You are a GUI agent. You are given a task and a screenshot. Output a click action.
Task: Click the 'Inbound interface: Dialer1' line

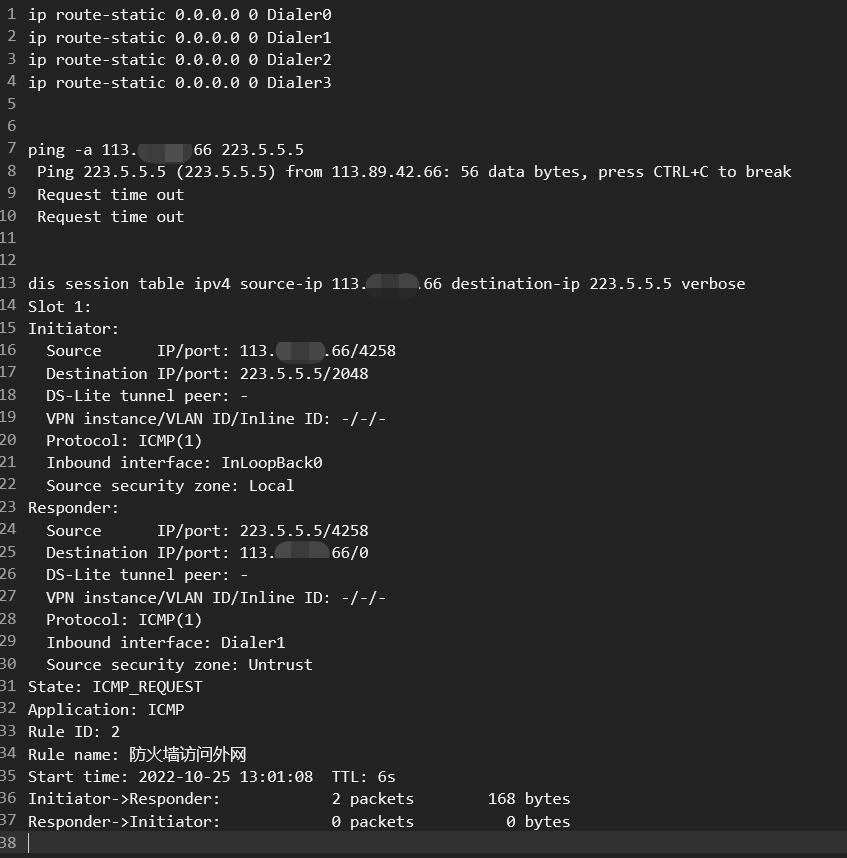(166, 642)
